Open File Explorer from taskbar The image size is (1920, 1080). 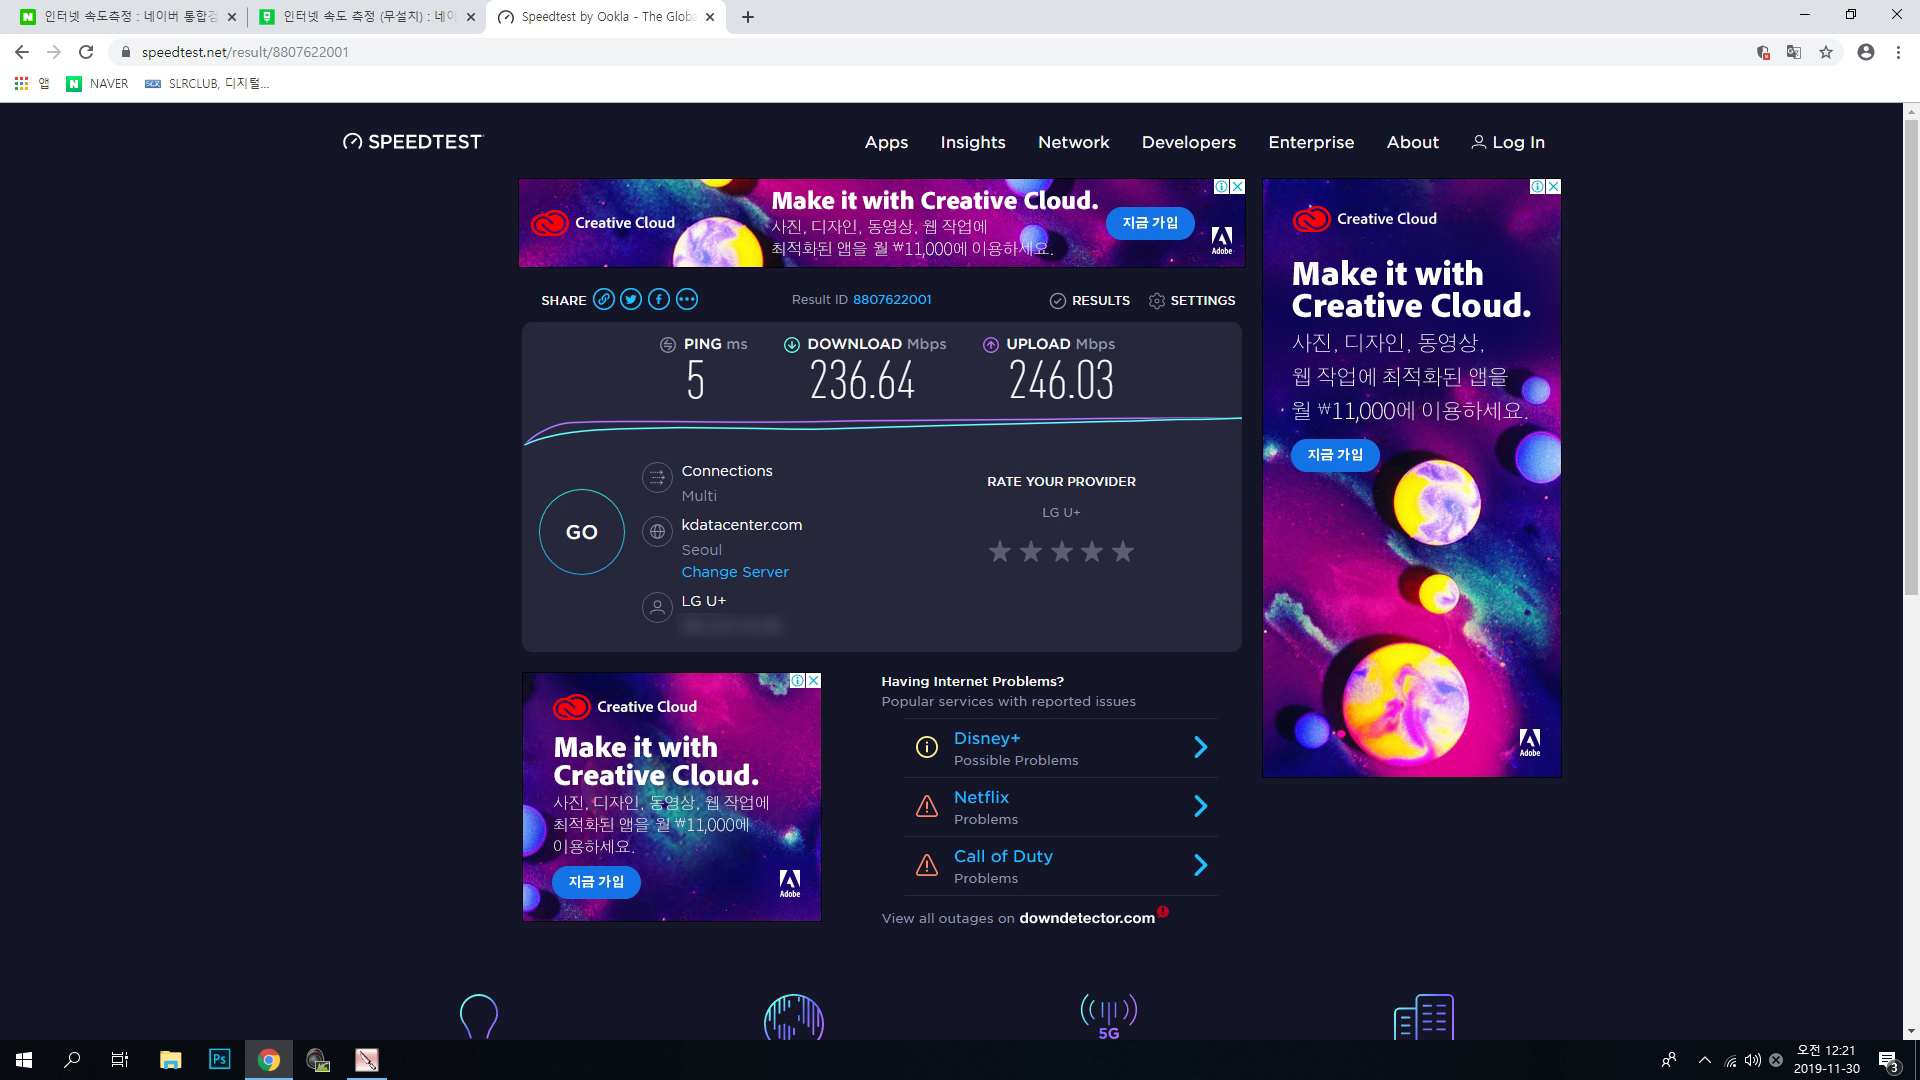click(x=171, y=1060)
